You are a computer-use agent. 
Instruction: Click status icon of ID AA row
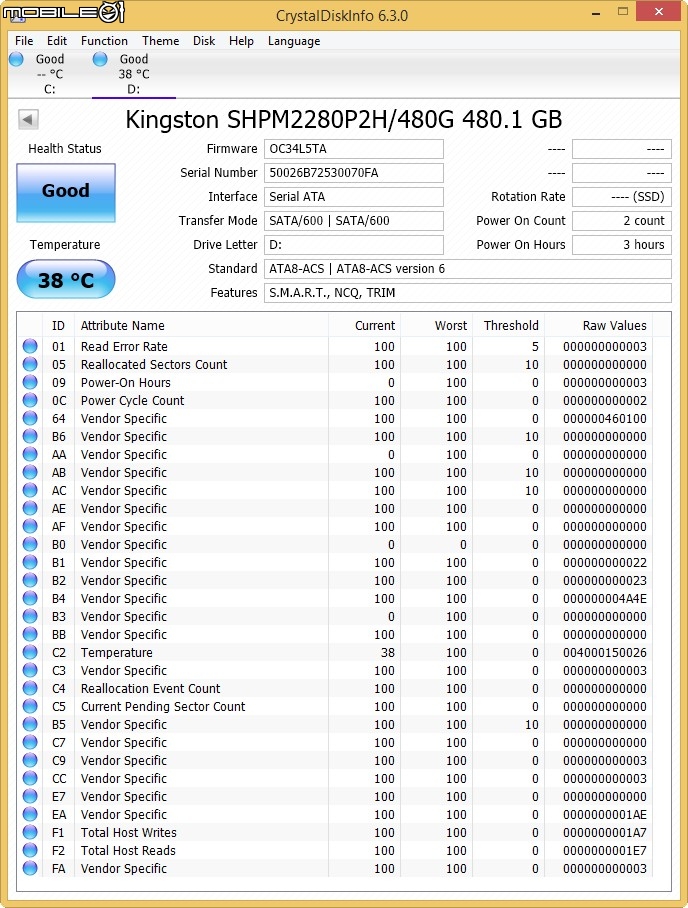30,454
